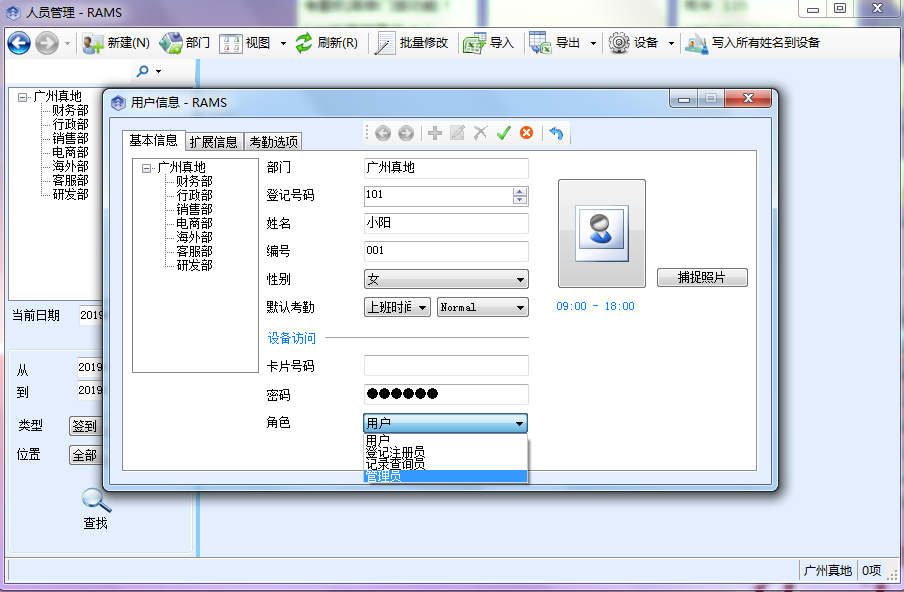Go to next record in dialog toolbar

tap(406, 133)
